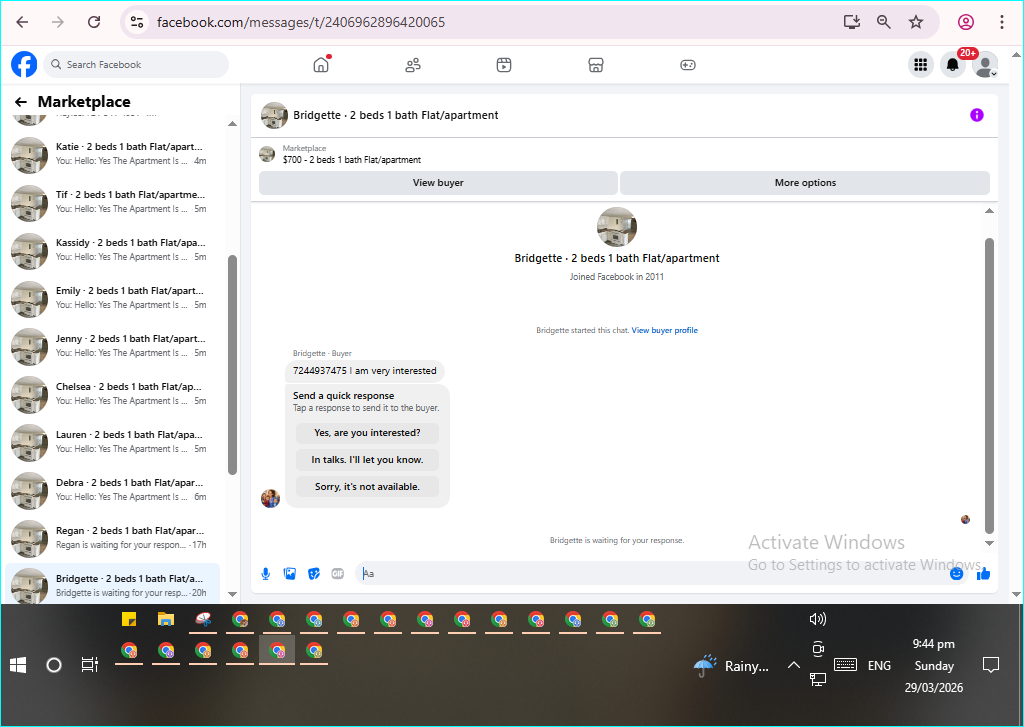Open the purple conversation information icon
Screen dimensions: 1024x727
click(976, 115)
